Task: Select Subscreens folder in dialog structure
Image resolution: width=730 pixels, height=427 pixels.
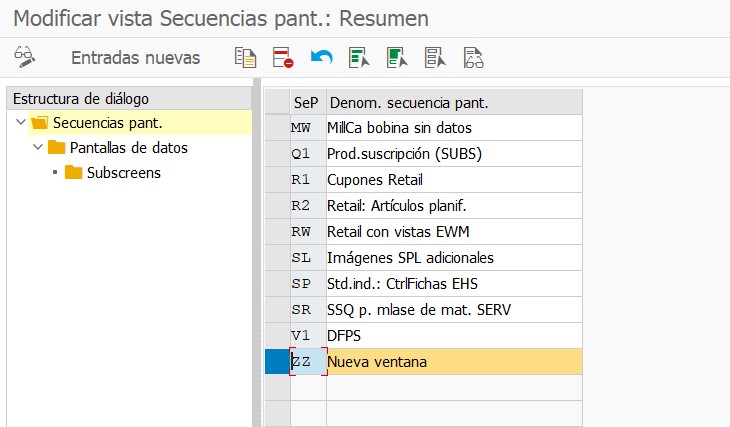Action: point(123,173)
